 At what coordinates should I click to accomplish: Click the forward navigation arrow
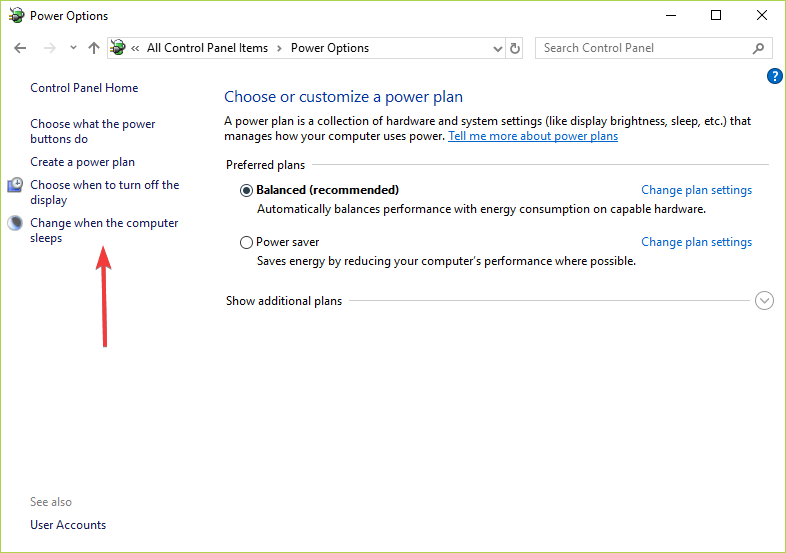tap(50, 48)
